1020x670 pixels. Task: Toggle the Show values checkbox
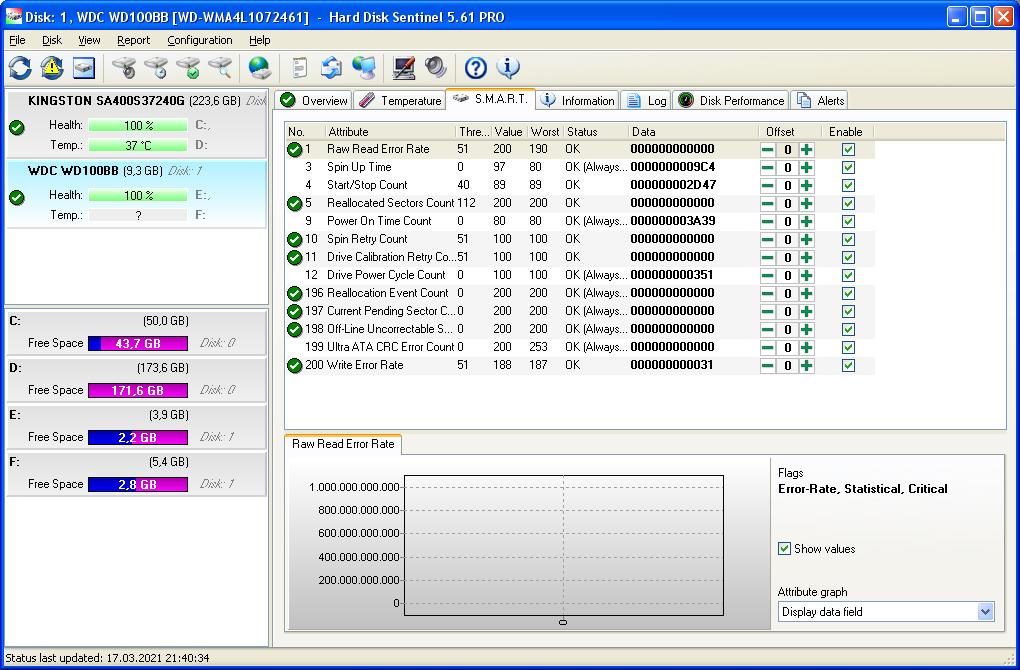pos(785,548)
